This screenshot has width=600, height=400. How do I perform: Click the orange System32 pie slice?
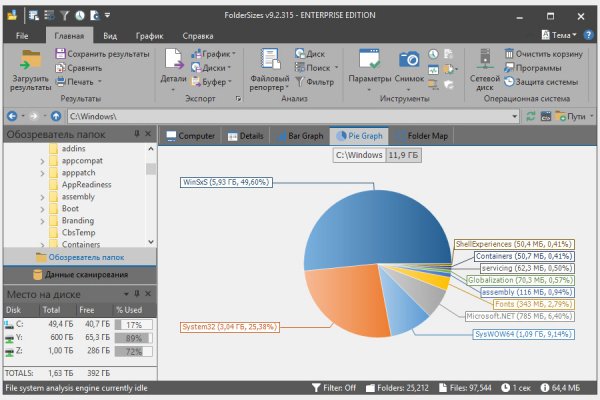pos(348,299)
